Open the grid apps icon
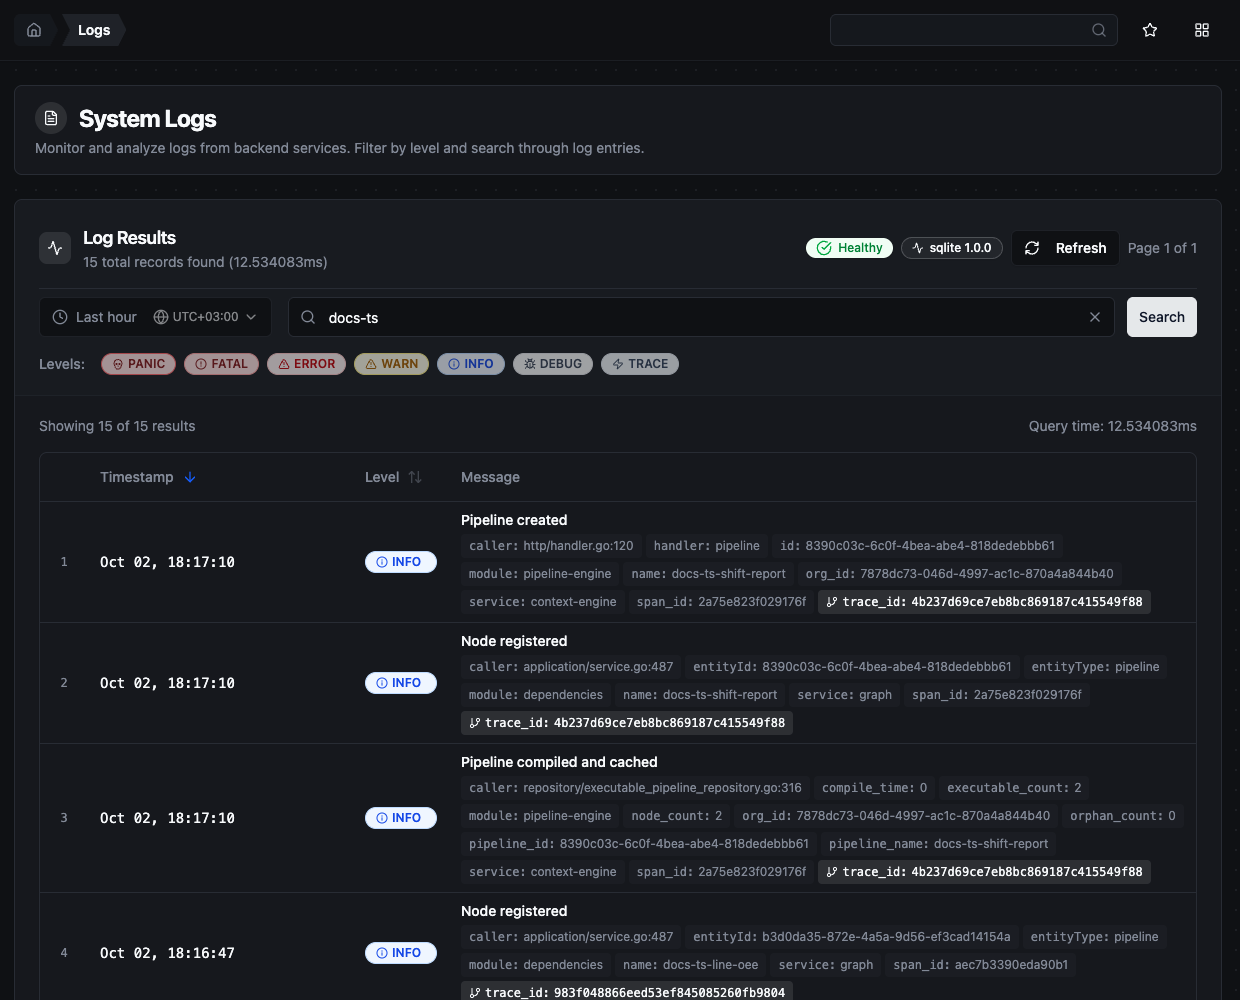This screenshot has height=1000, width=1240. (1202, 30)
